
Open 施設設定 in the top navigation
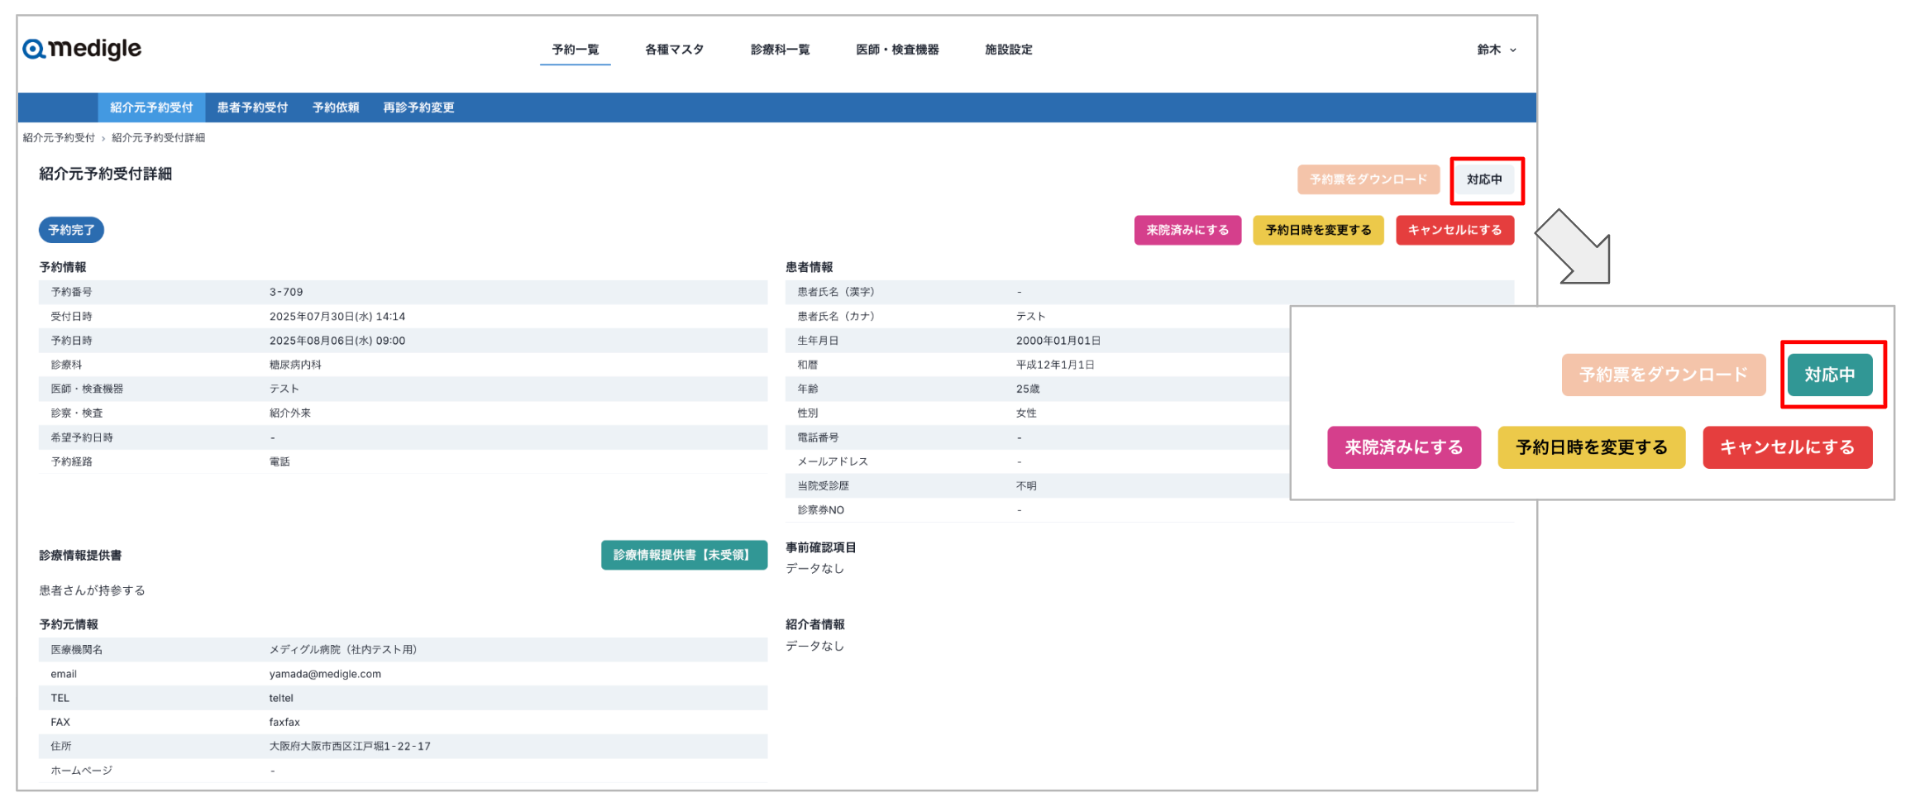pos(1008,49)
